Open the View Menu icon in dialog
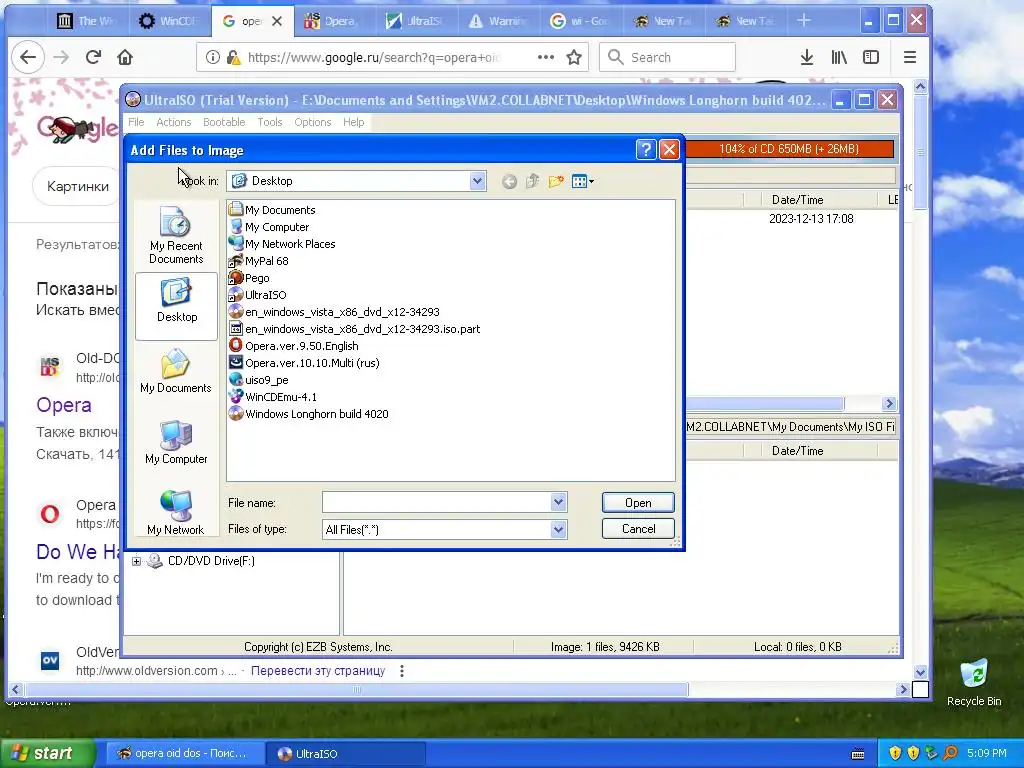 [x=583, y=182]
